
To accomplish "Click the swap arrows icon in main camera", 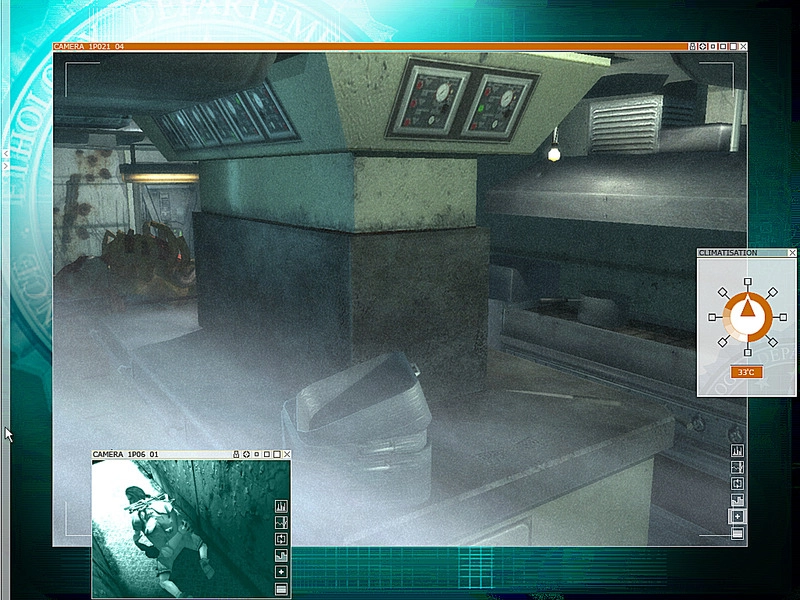I will coord(737,484).
